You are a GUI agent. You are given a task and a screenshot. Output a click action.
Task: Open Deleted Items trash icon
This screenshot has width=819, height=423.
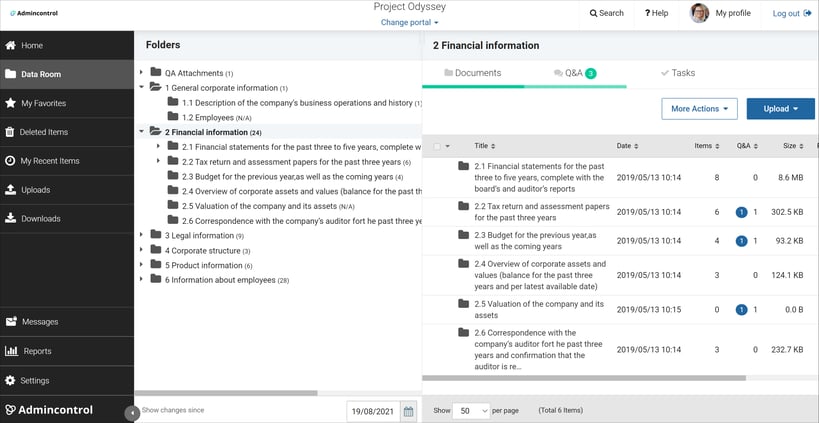10,132
